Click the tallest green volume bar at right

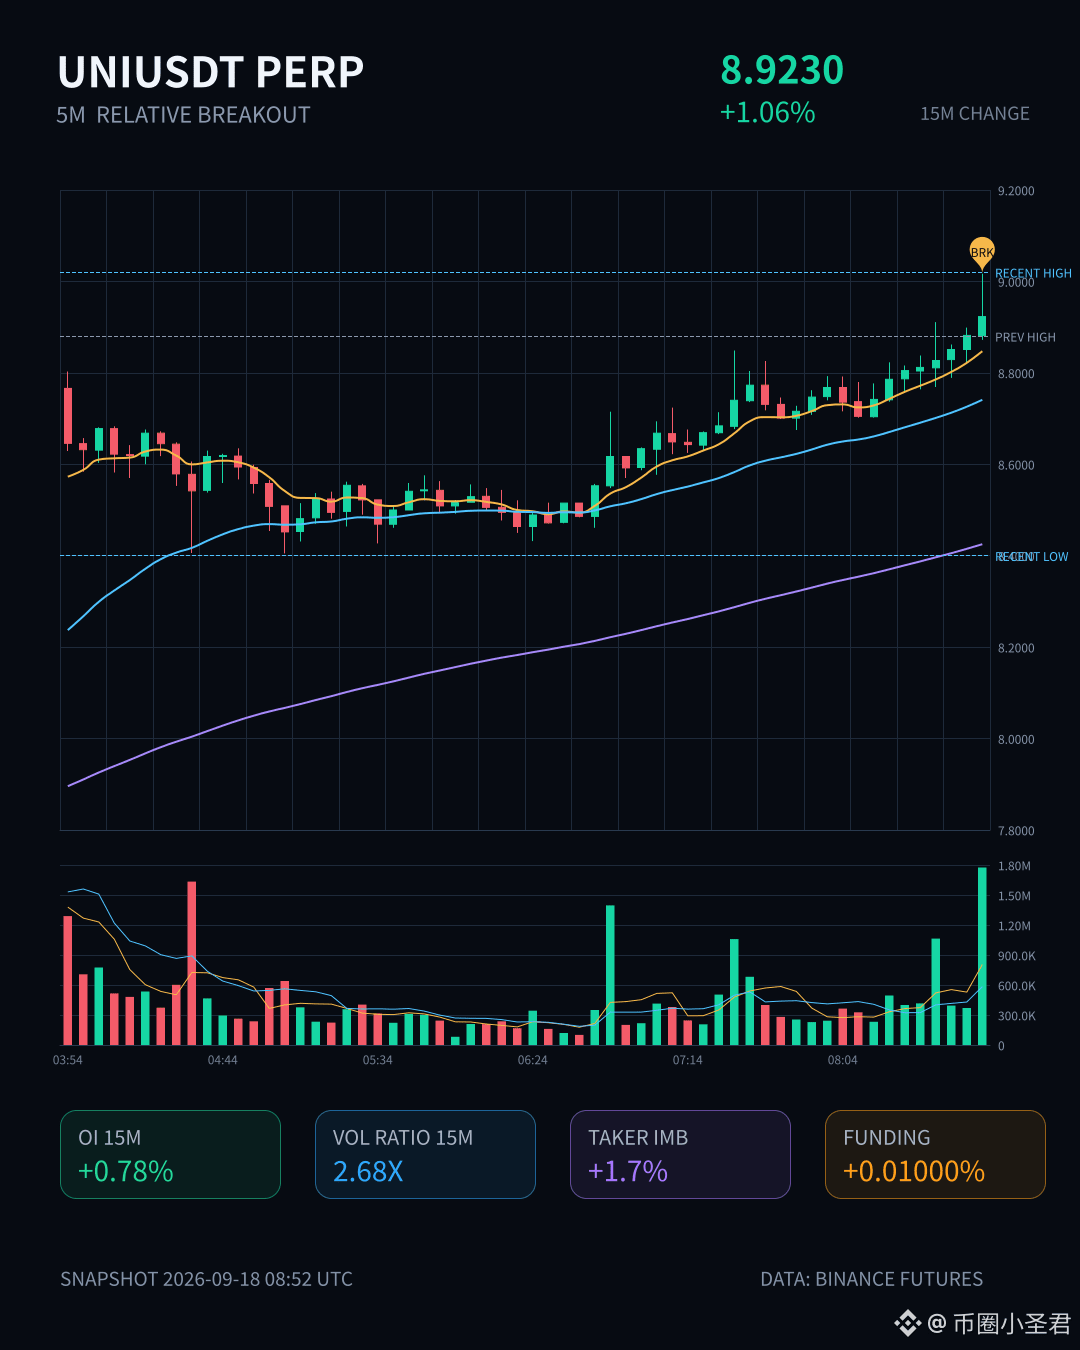pos(982,956)
